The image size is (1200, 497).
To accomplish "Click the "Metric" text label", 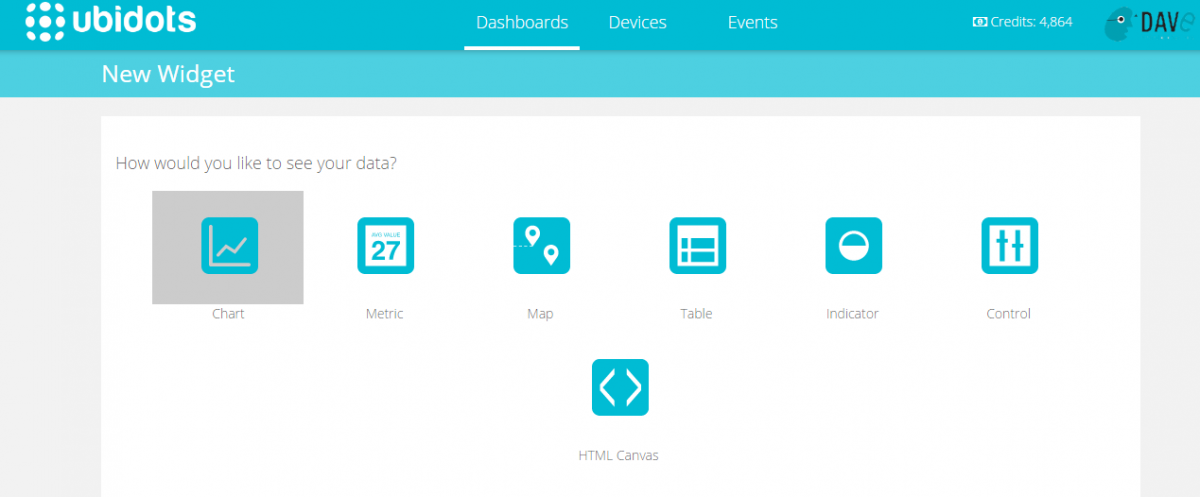I will 385,314.
